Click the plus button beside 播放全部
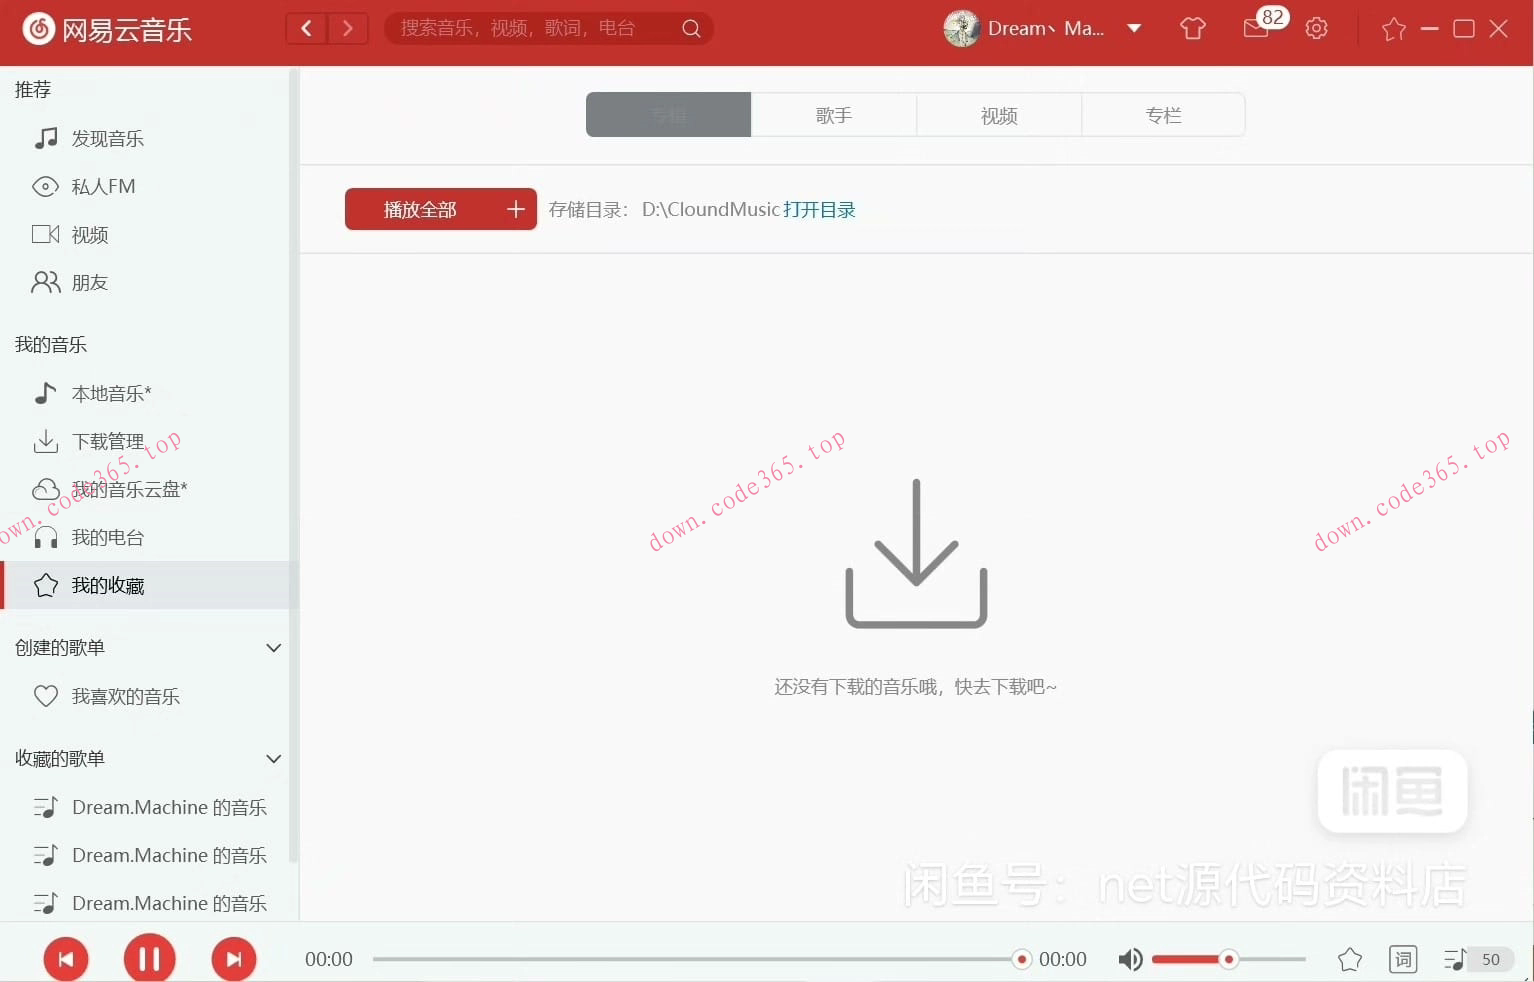The height and width of the screenshot is (982, 1534). [516, 209]
